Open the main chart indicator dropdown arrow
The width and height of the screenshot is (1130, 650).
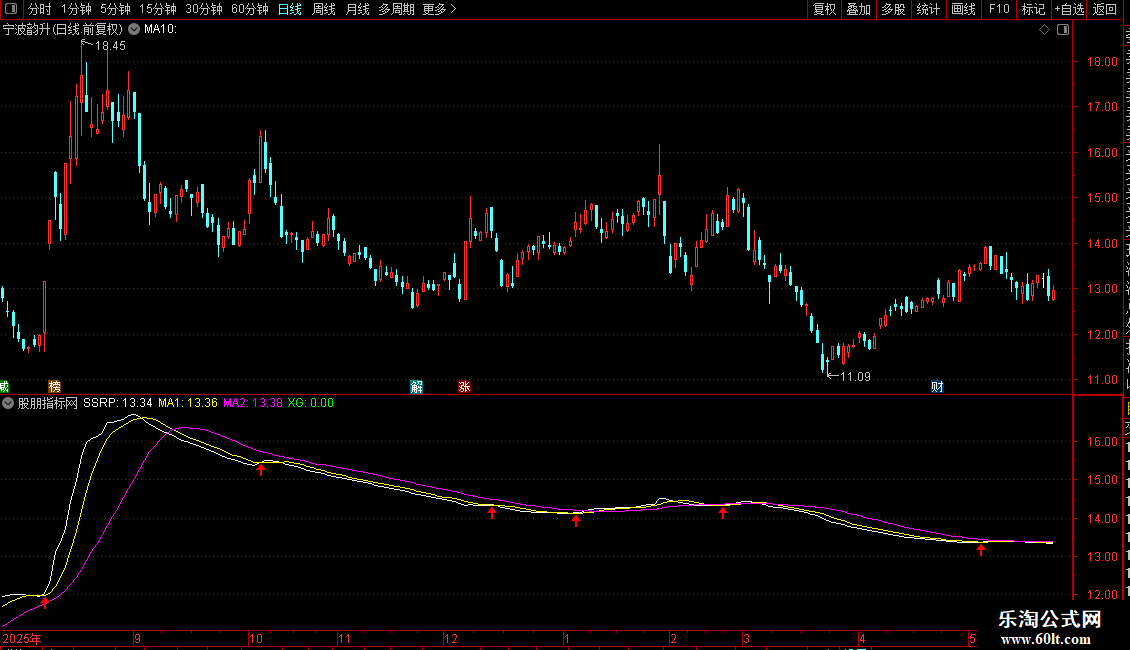pos(134,30)
